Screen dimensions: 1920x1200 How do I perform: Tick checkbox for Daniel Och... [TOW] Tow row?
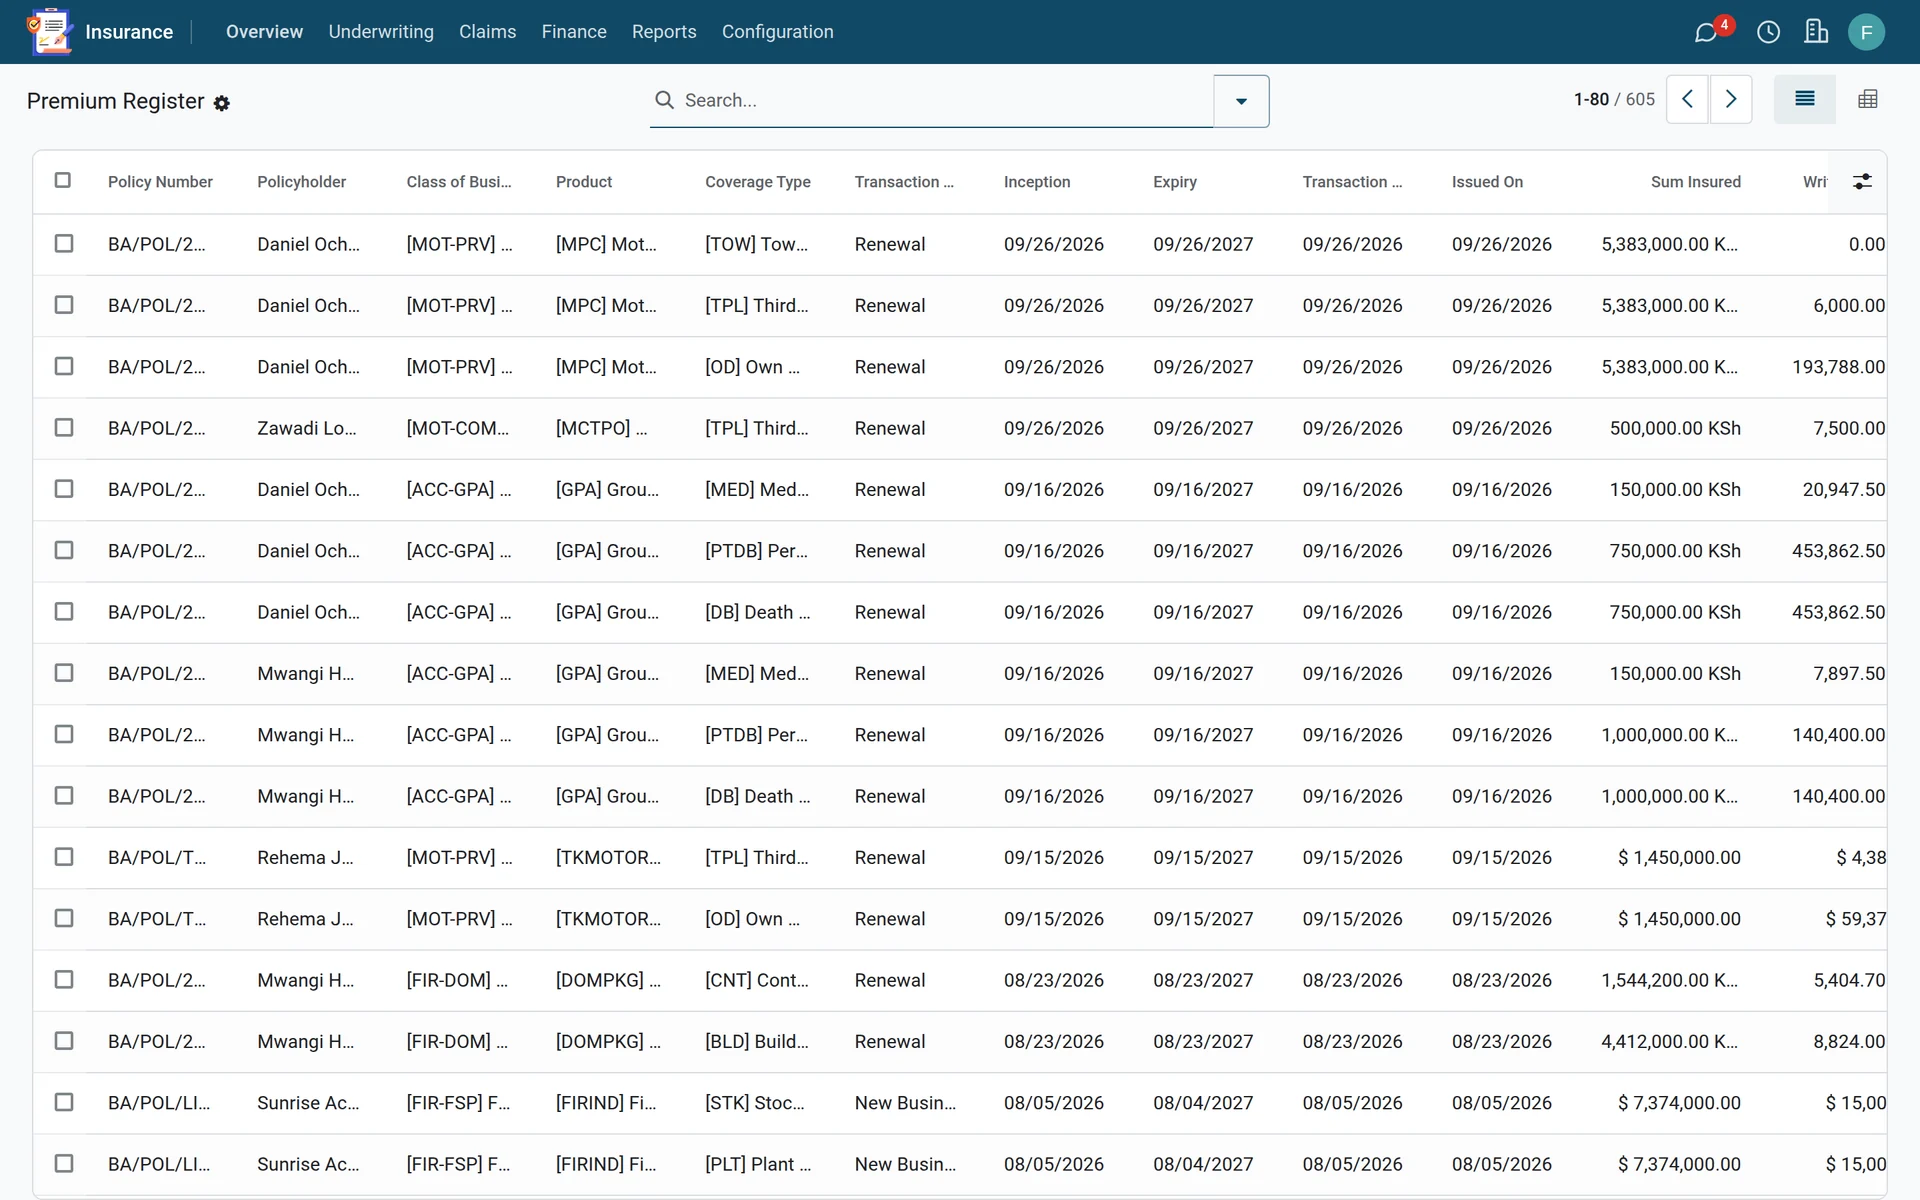(x=64, y=244)
